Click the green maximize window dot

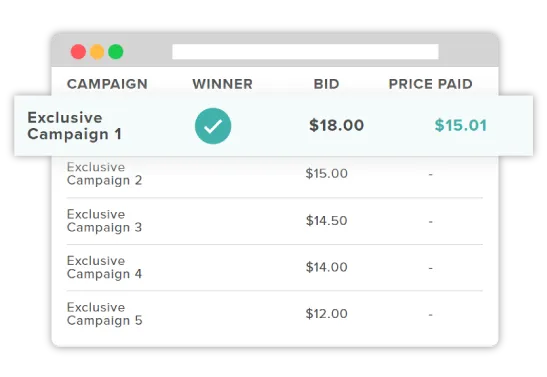[116, 52]
